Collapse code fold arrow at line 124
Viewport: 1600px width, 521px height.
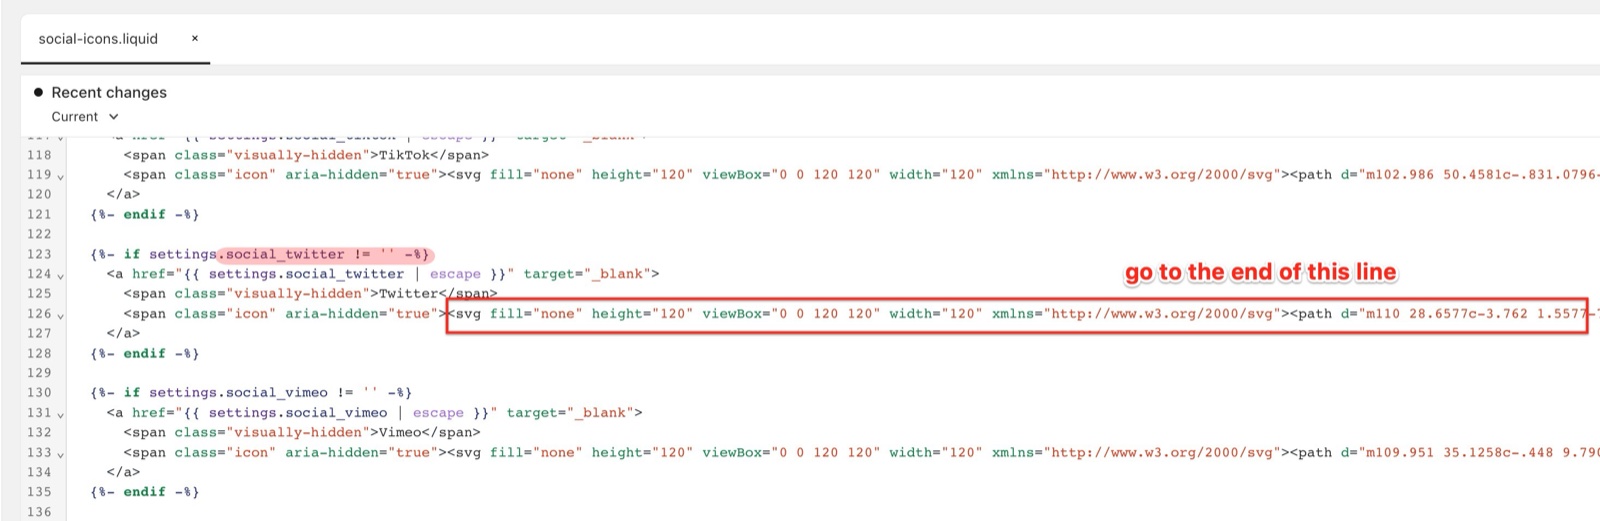pos(61,276)
